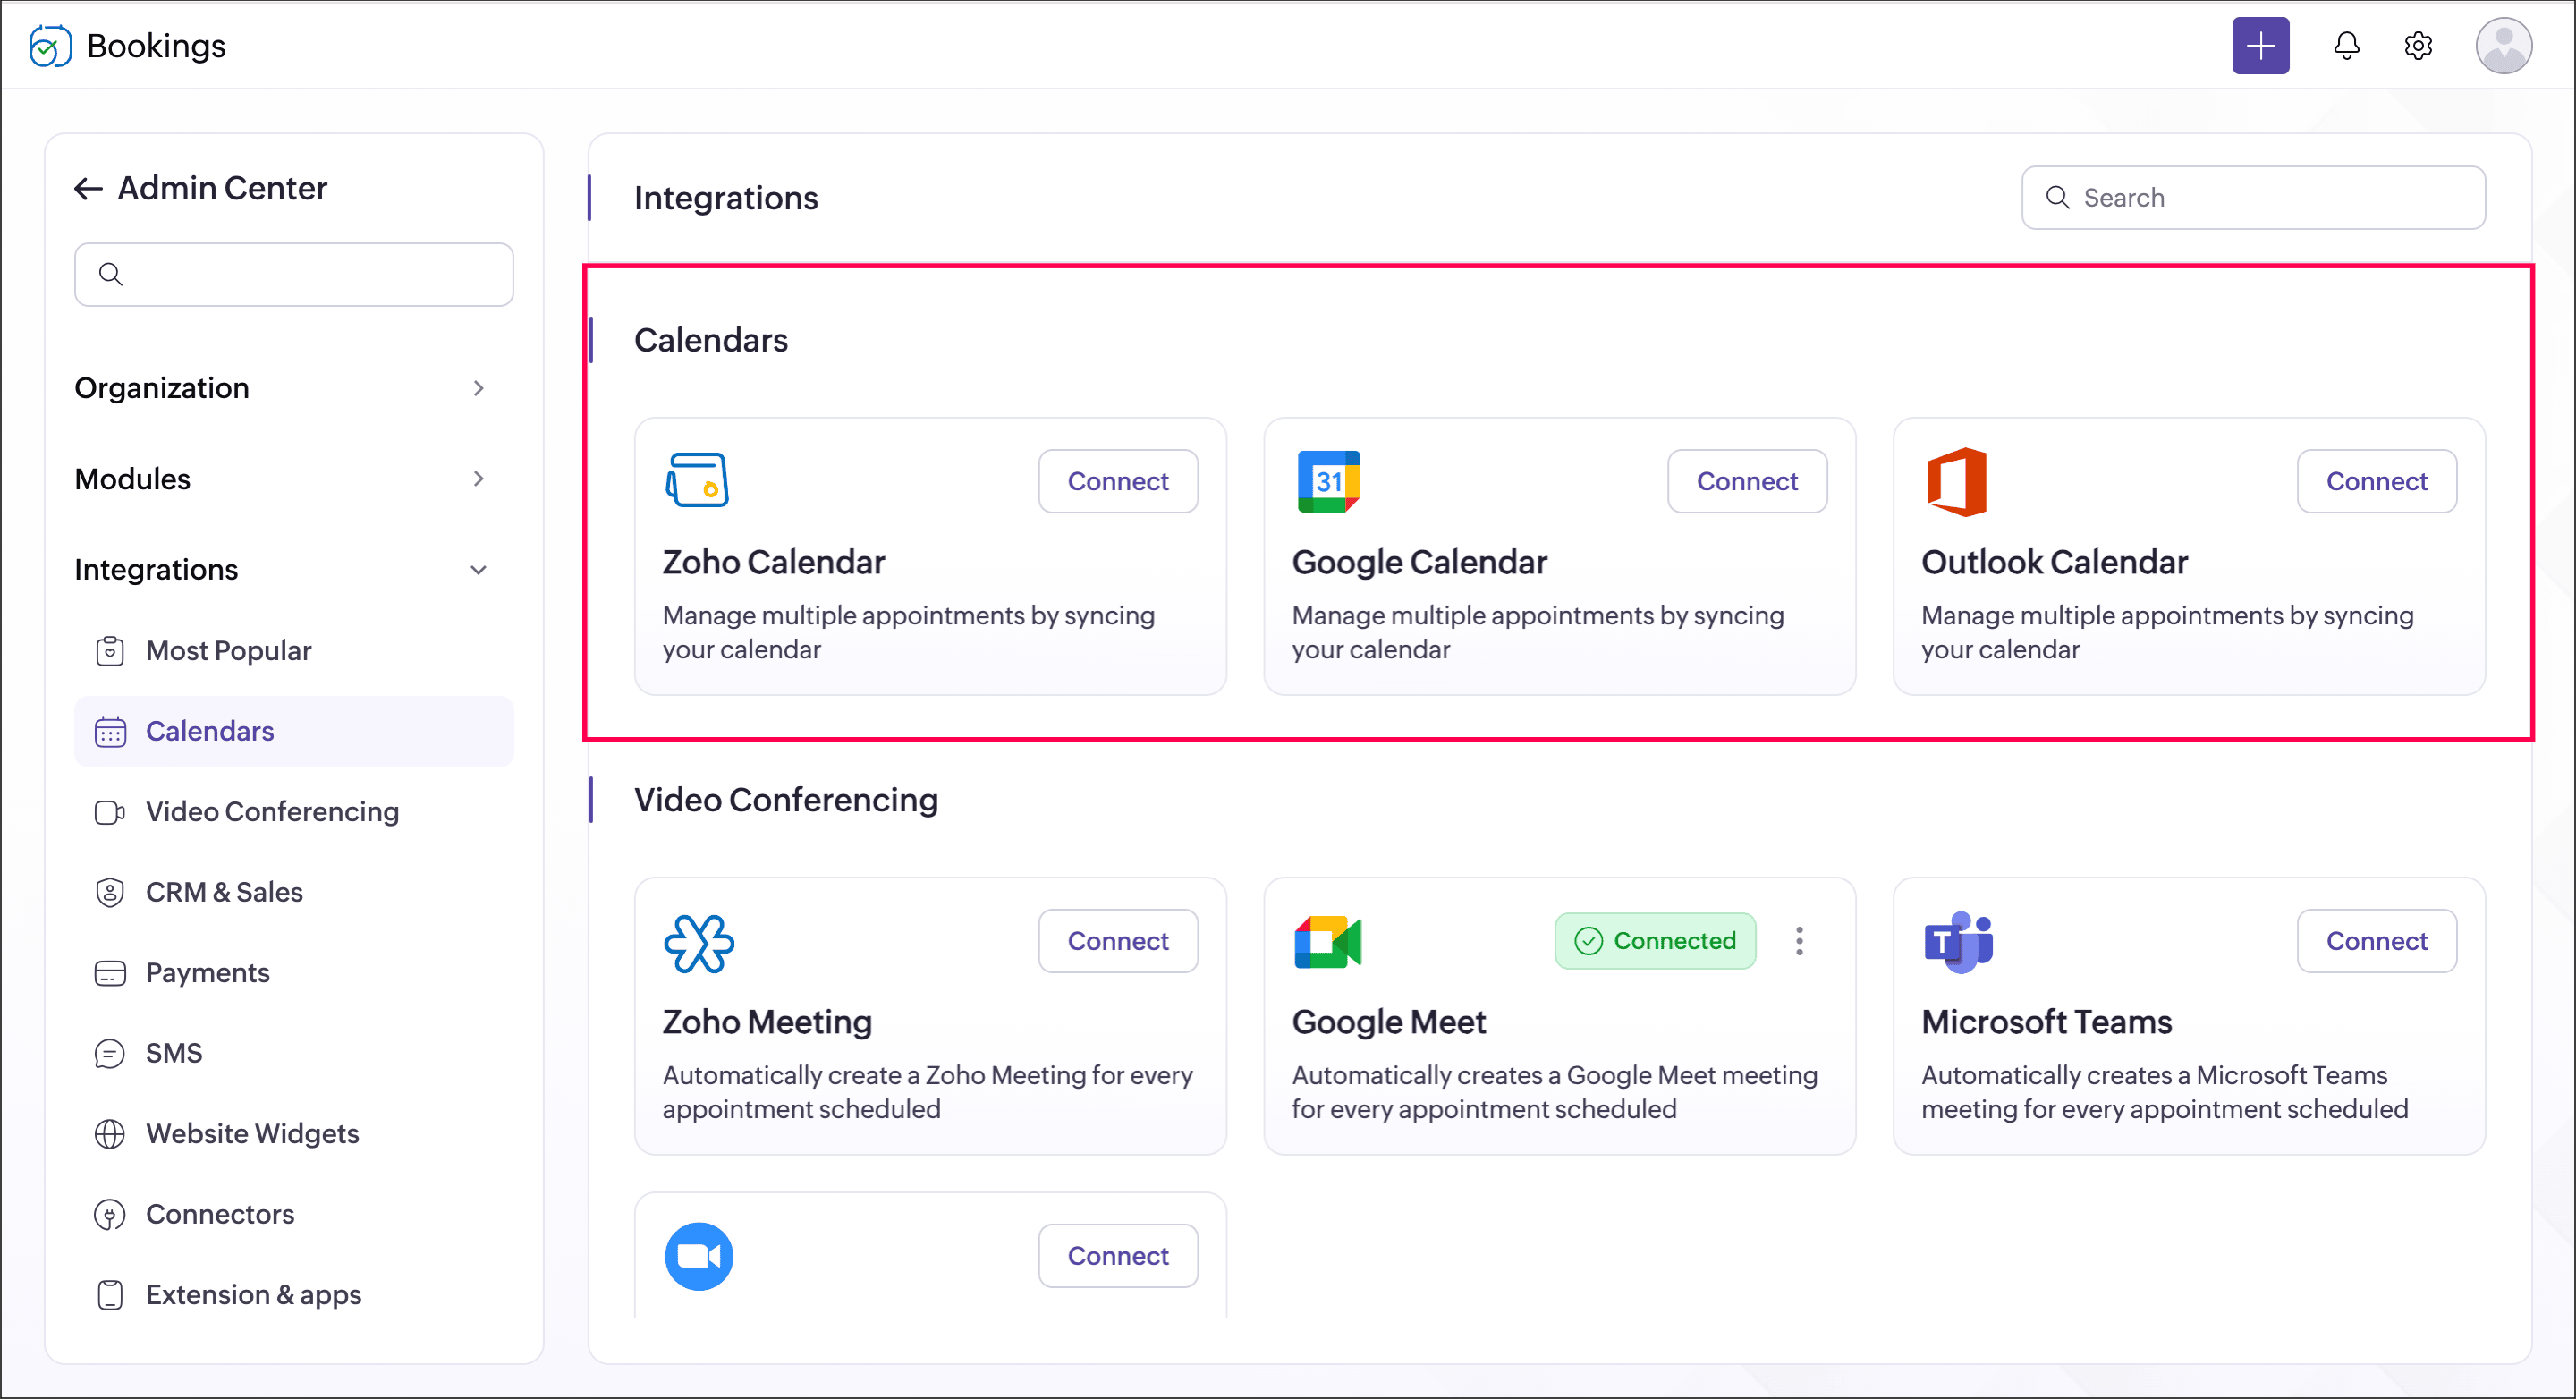Click the Bookings logo icon

(50, 46)
